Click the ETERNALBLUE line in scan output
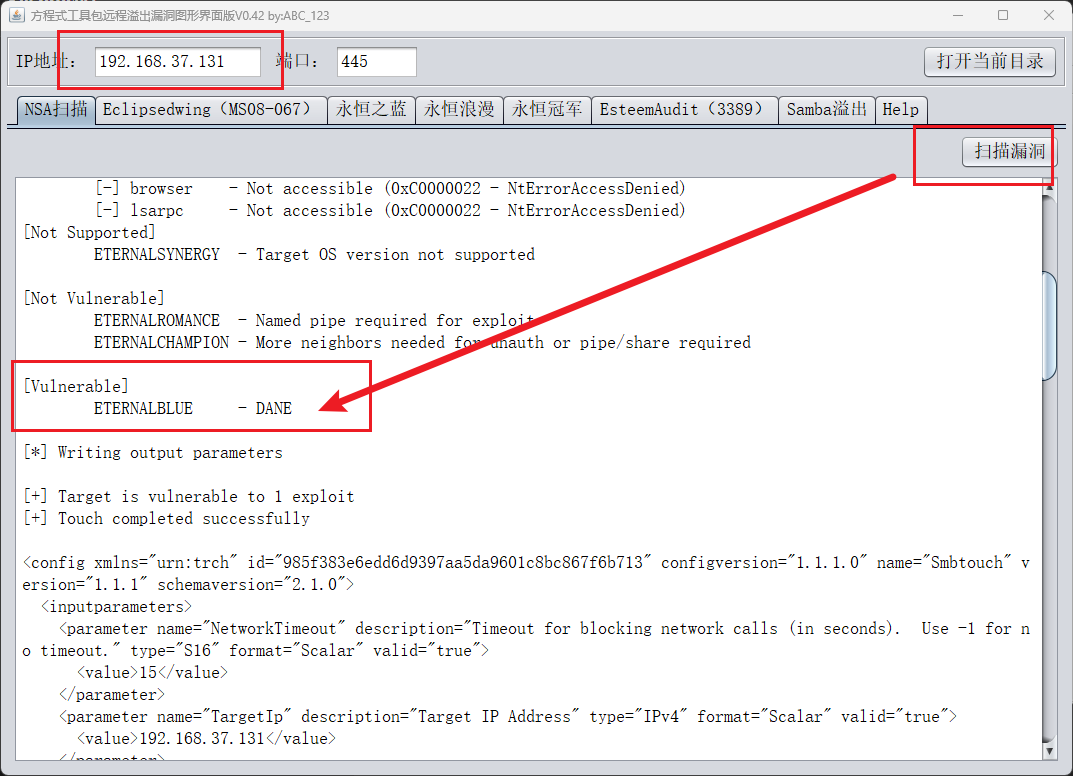The image size is (1073, 776). [193, 408]
